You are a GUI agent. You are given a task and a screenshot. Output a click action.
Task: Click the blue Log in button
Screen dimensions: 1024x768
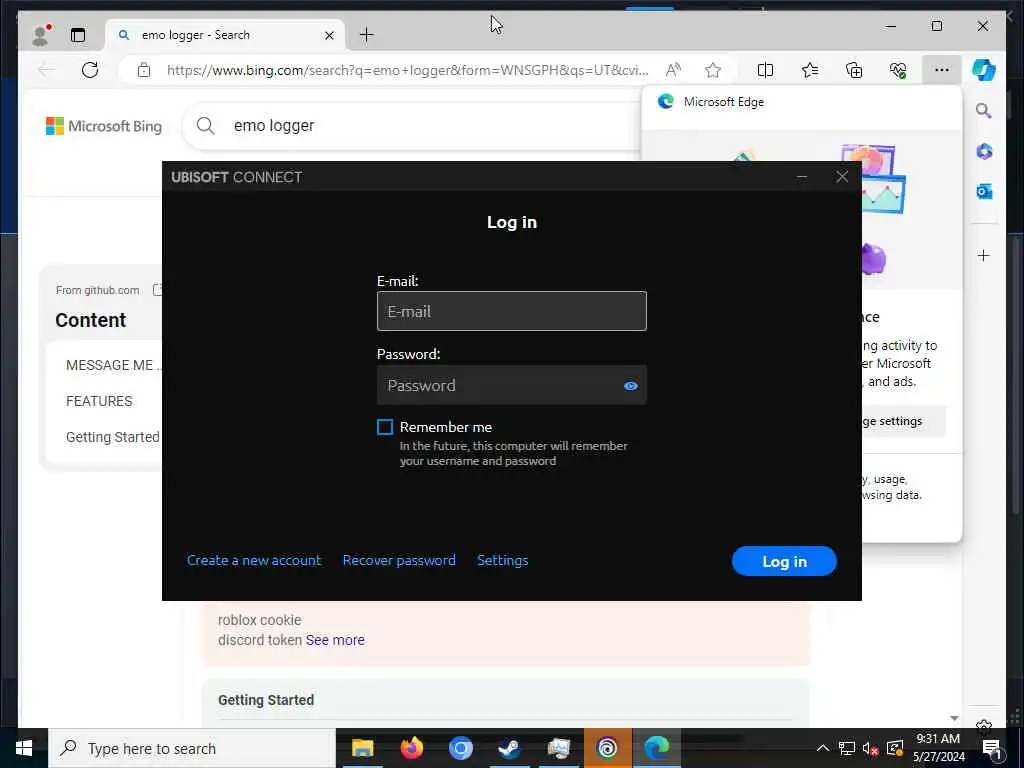784,561
